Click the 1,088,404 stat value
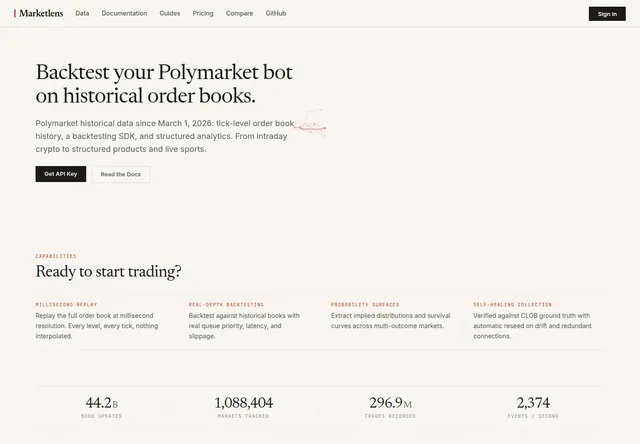 [243, 403]
